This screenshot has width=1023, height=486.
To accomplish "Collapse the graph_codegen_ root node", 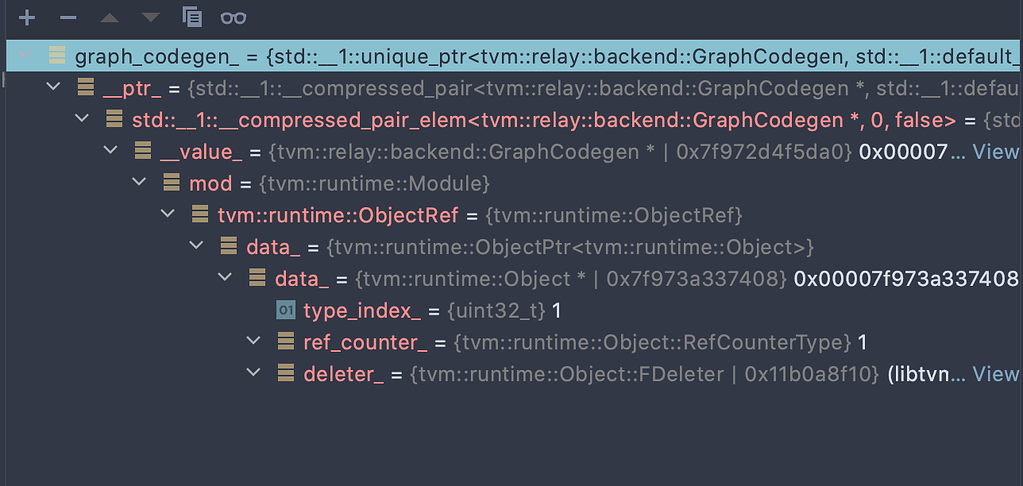I will pyautogui.click(x=25, y=56).
